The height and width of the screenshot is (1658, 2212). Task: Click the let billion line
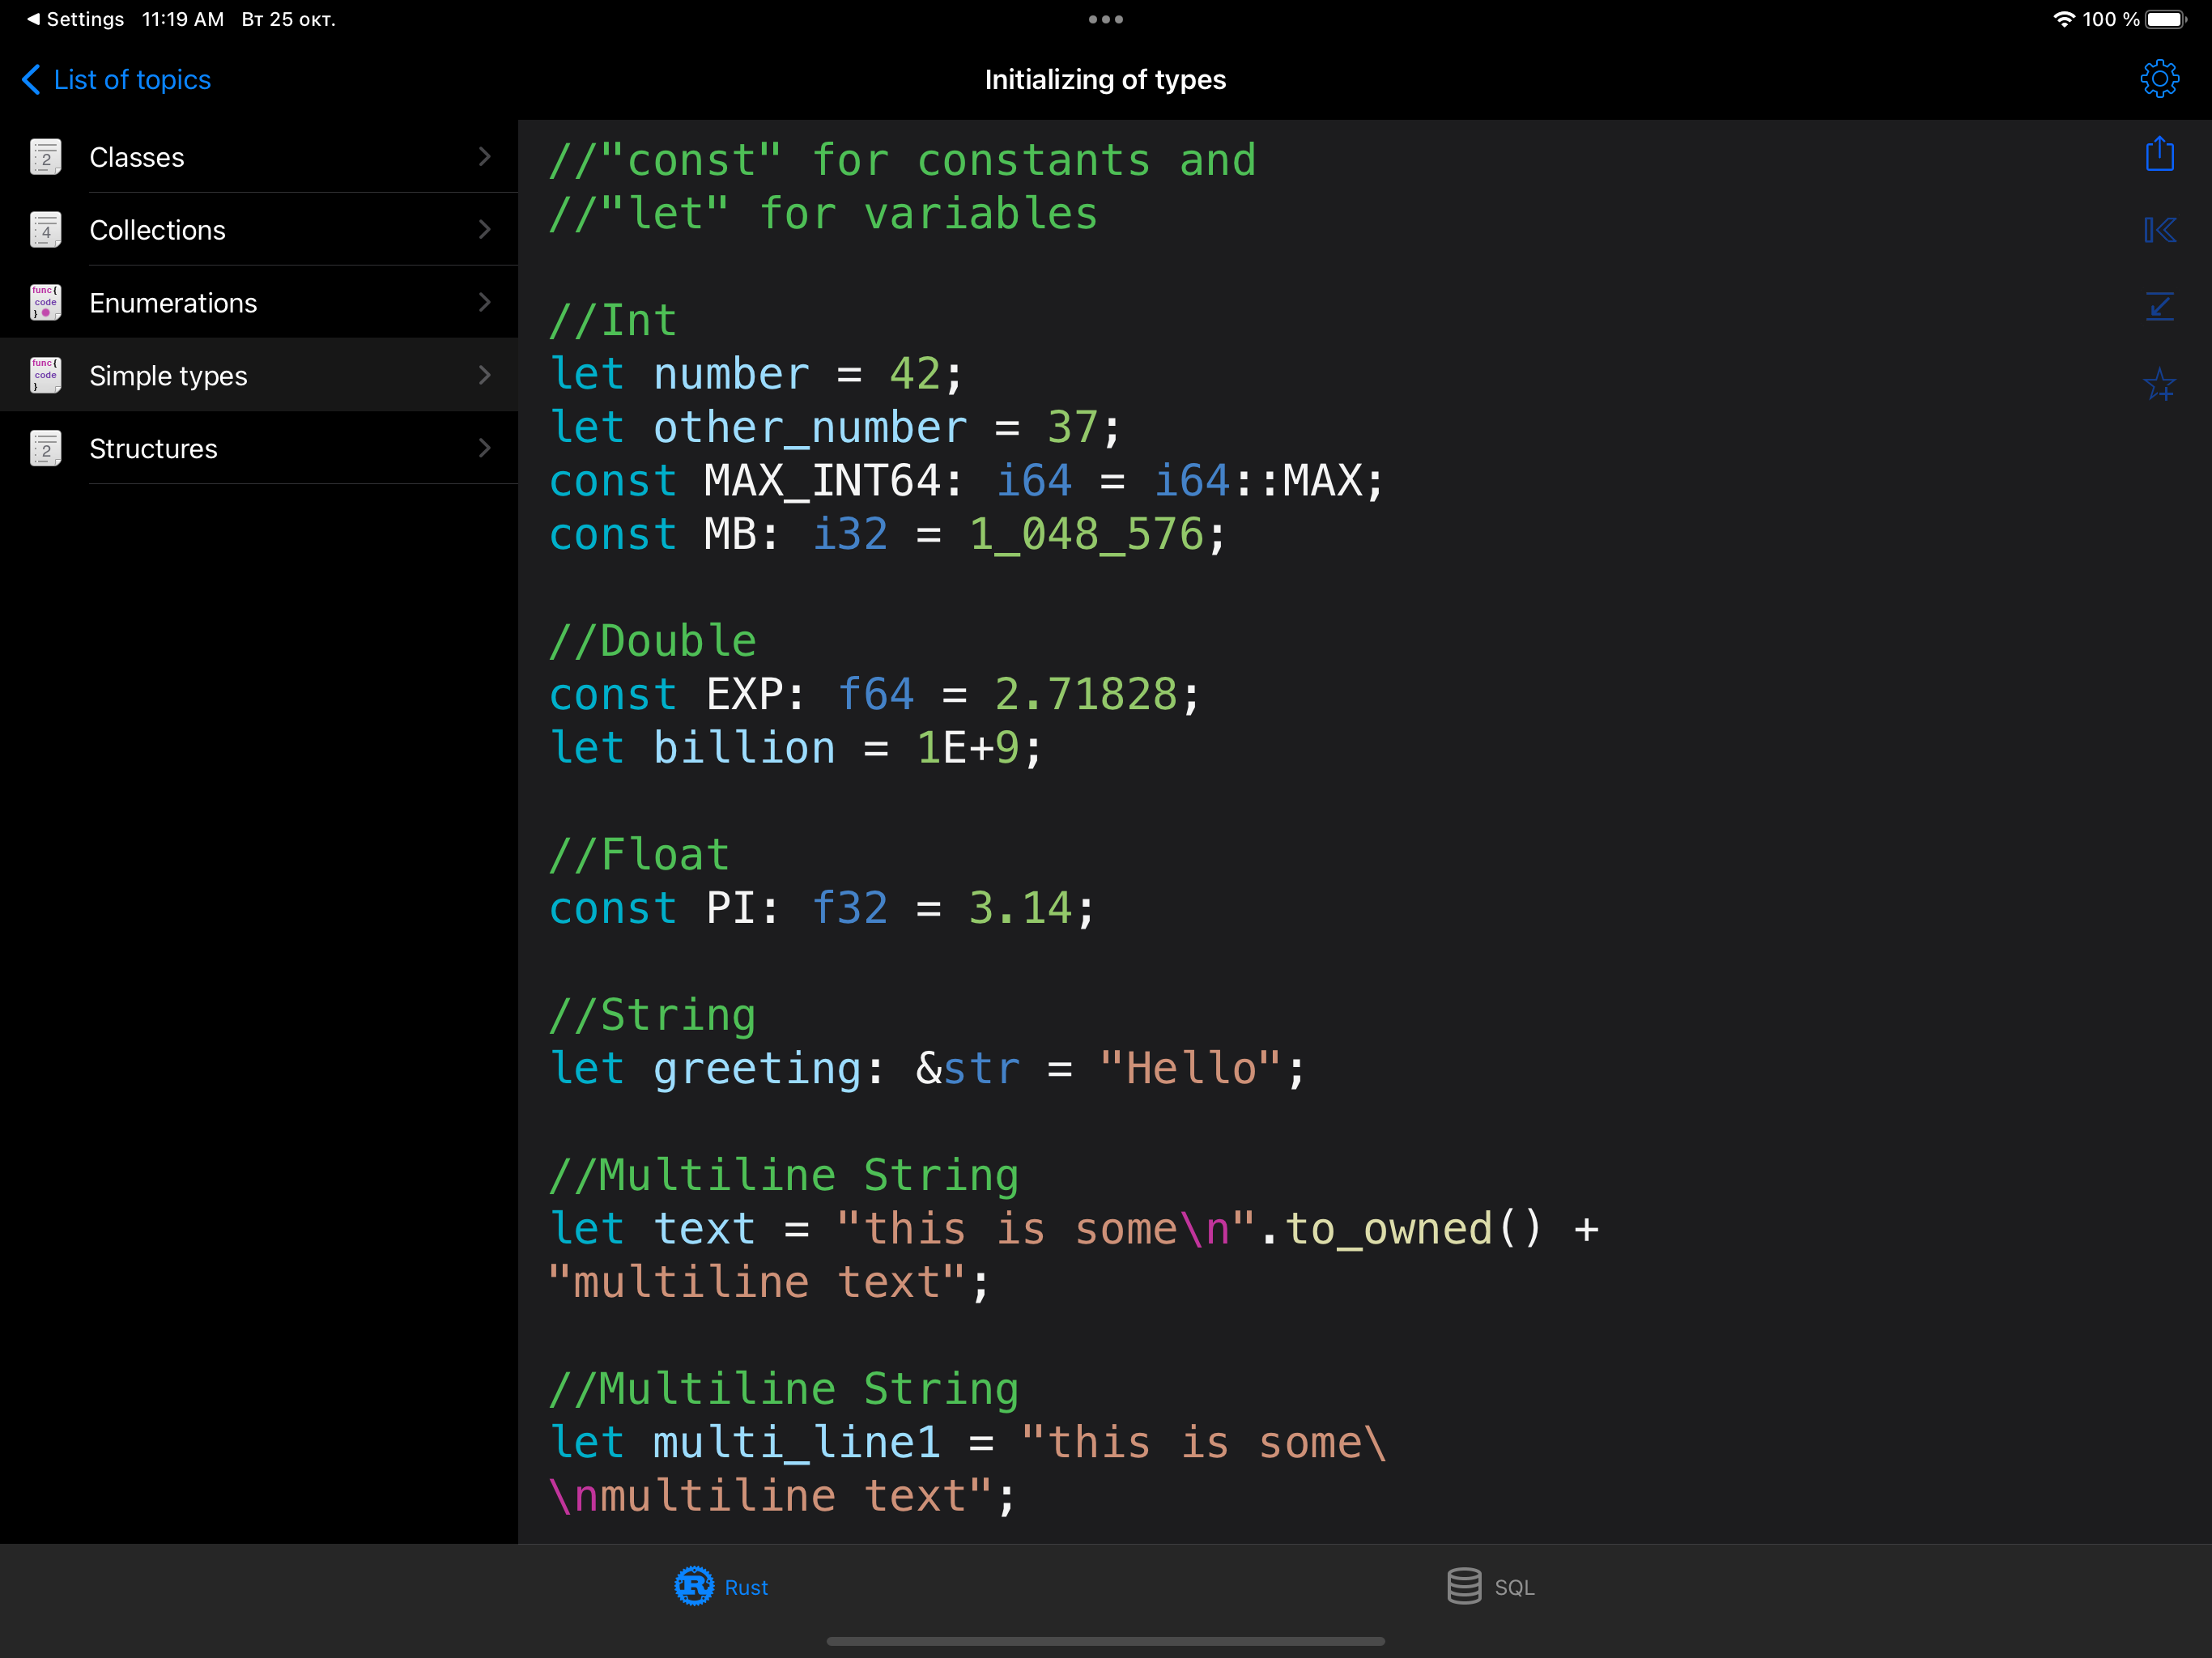tap(795, 748)
